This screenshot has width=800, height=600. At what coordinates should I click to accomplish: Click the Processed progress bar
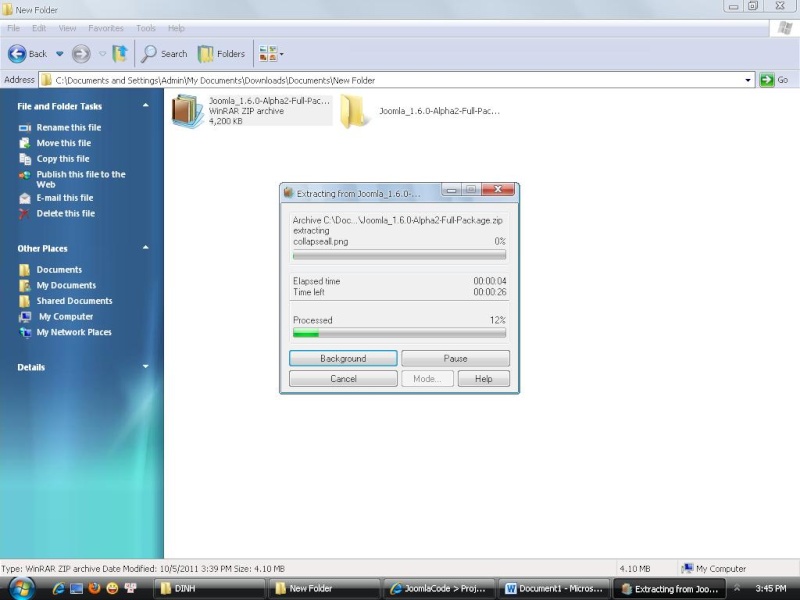(x=399, y=334)
